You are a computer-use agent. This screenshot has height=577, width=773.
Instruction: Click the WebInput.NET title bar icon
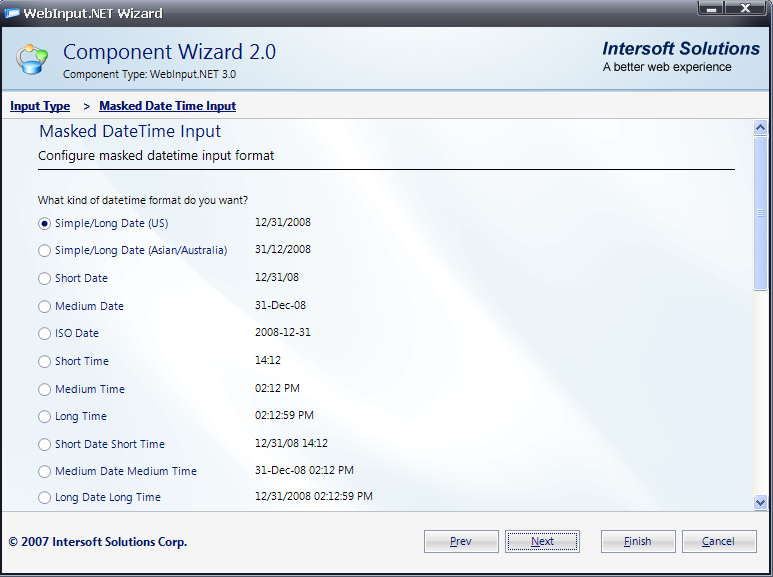[12, 13]
